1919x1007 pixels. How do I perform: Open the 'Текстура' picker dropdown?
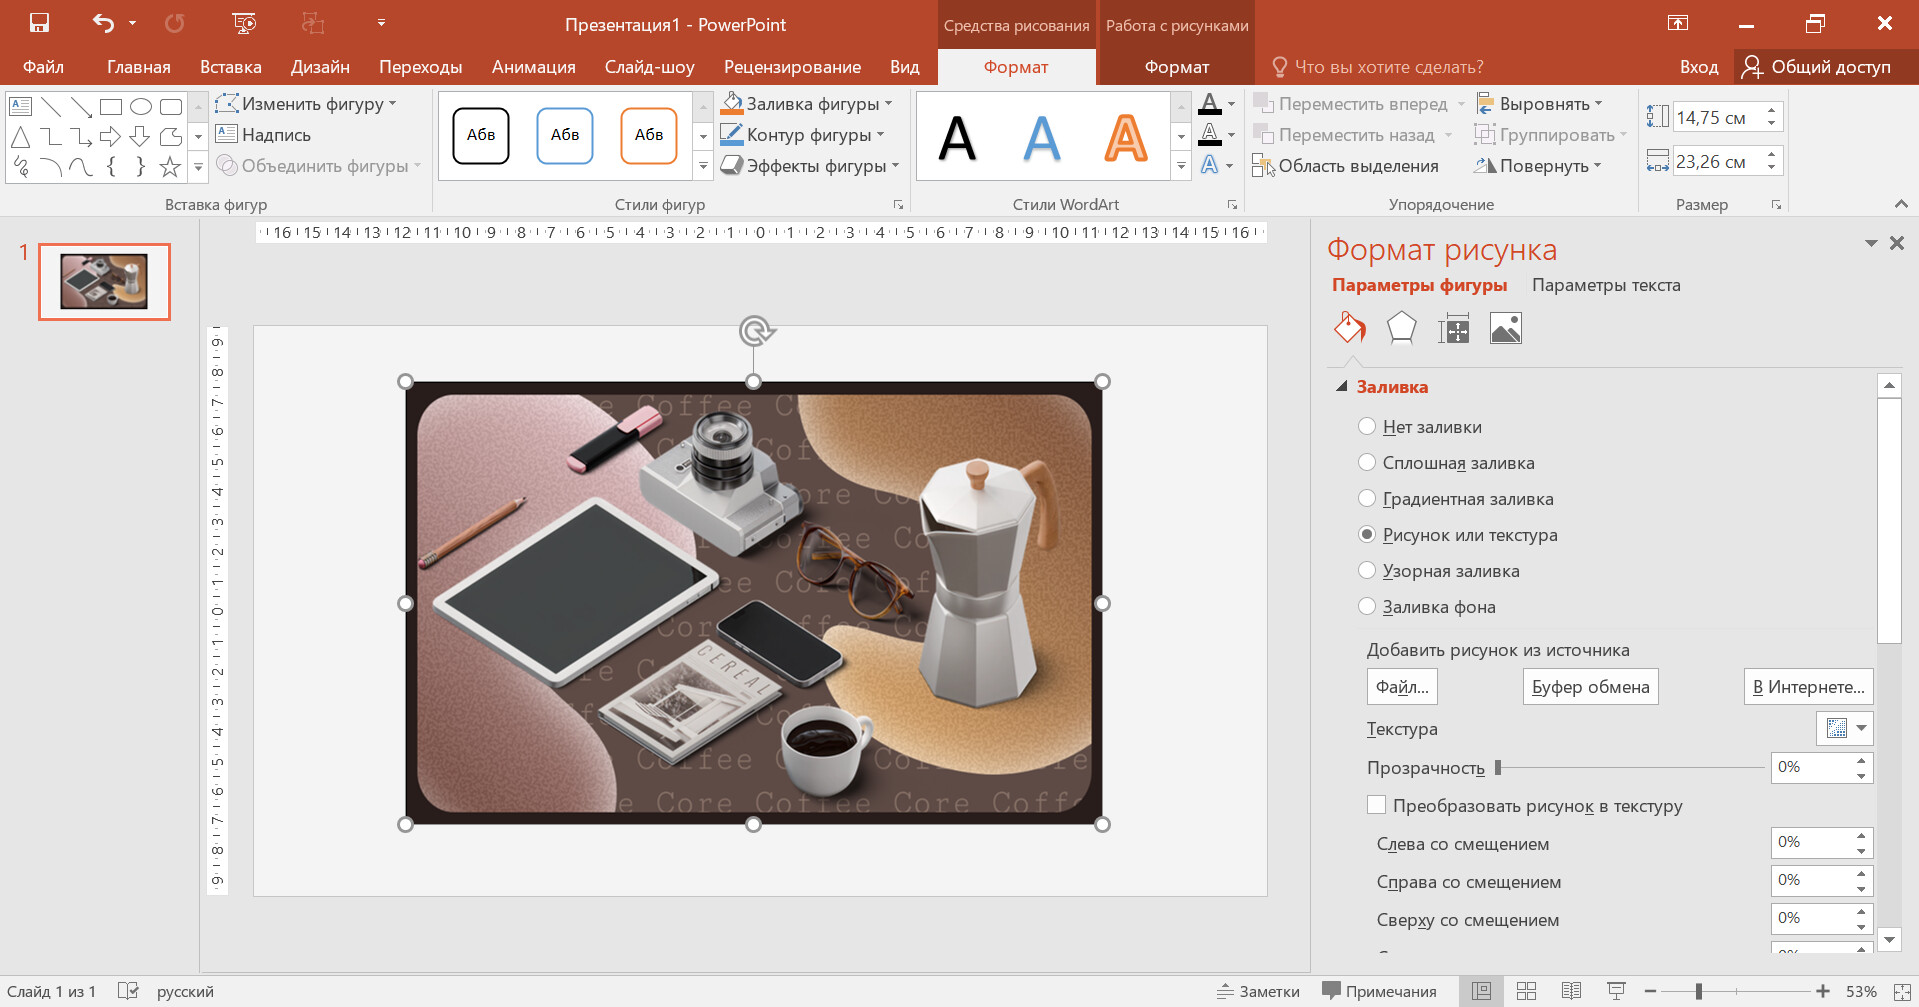[x=1861, y=729]
